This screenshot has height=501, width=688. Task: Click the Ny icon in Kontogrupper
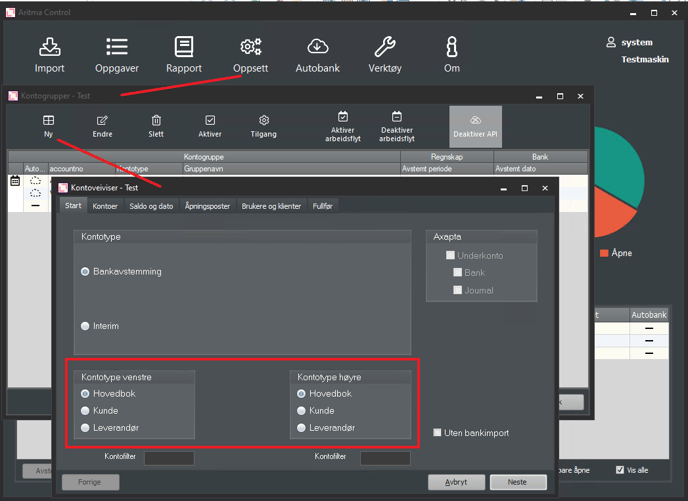tap(48, 121)
